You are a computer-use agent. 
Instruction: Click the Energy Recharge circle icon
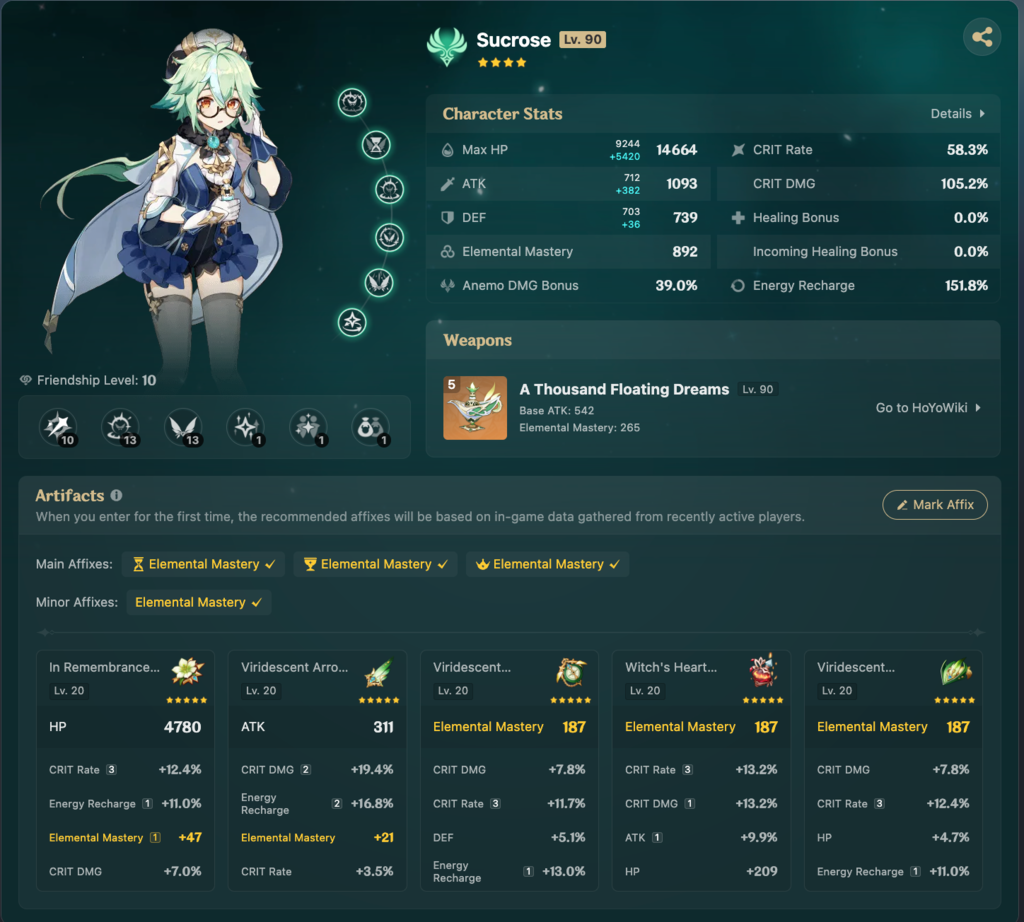(x=738, y=286)
